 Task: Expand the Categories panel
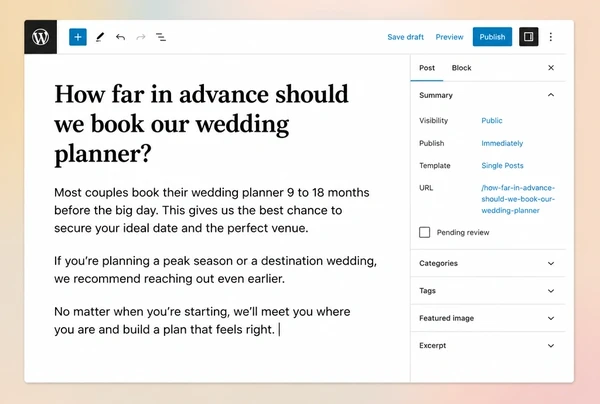click(488, 263)
